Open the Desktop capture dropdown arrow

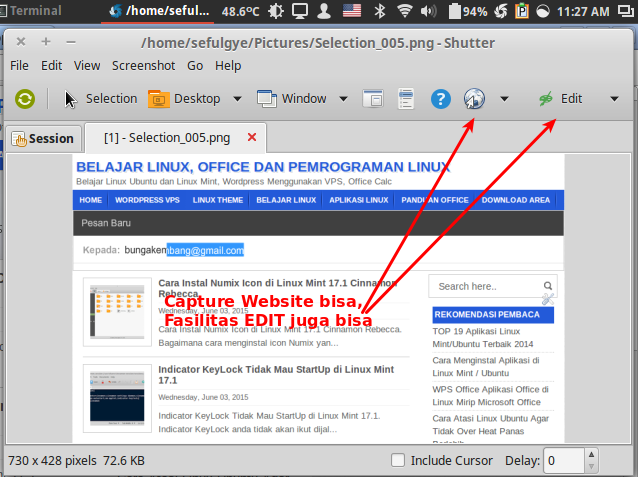point(237,99)
